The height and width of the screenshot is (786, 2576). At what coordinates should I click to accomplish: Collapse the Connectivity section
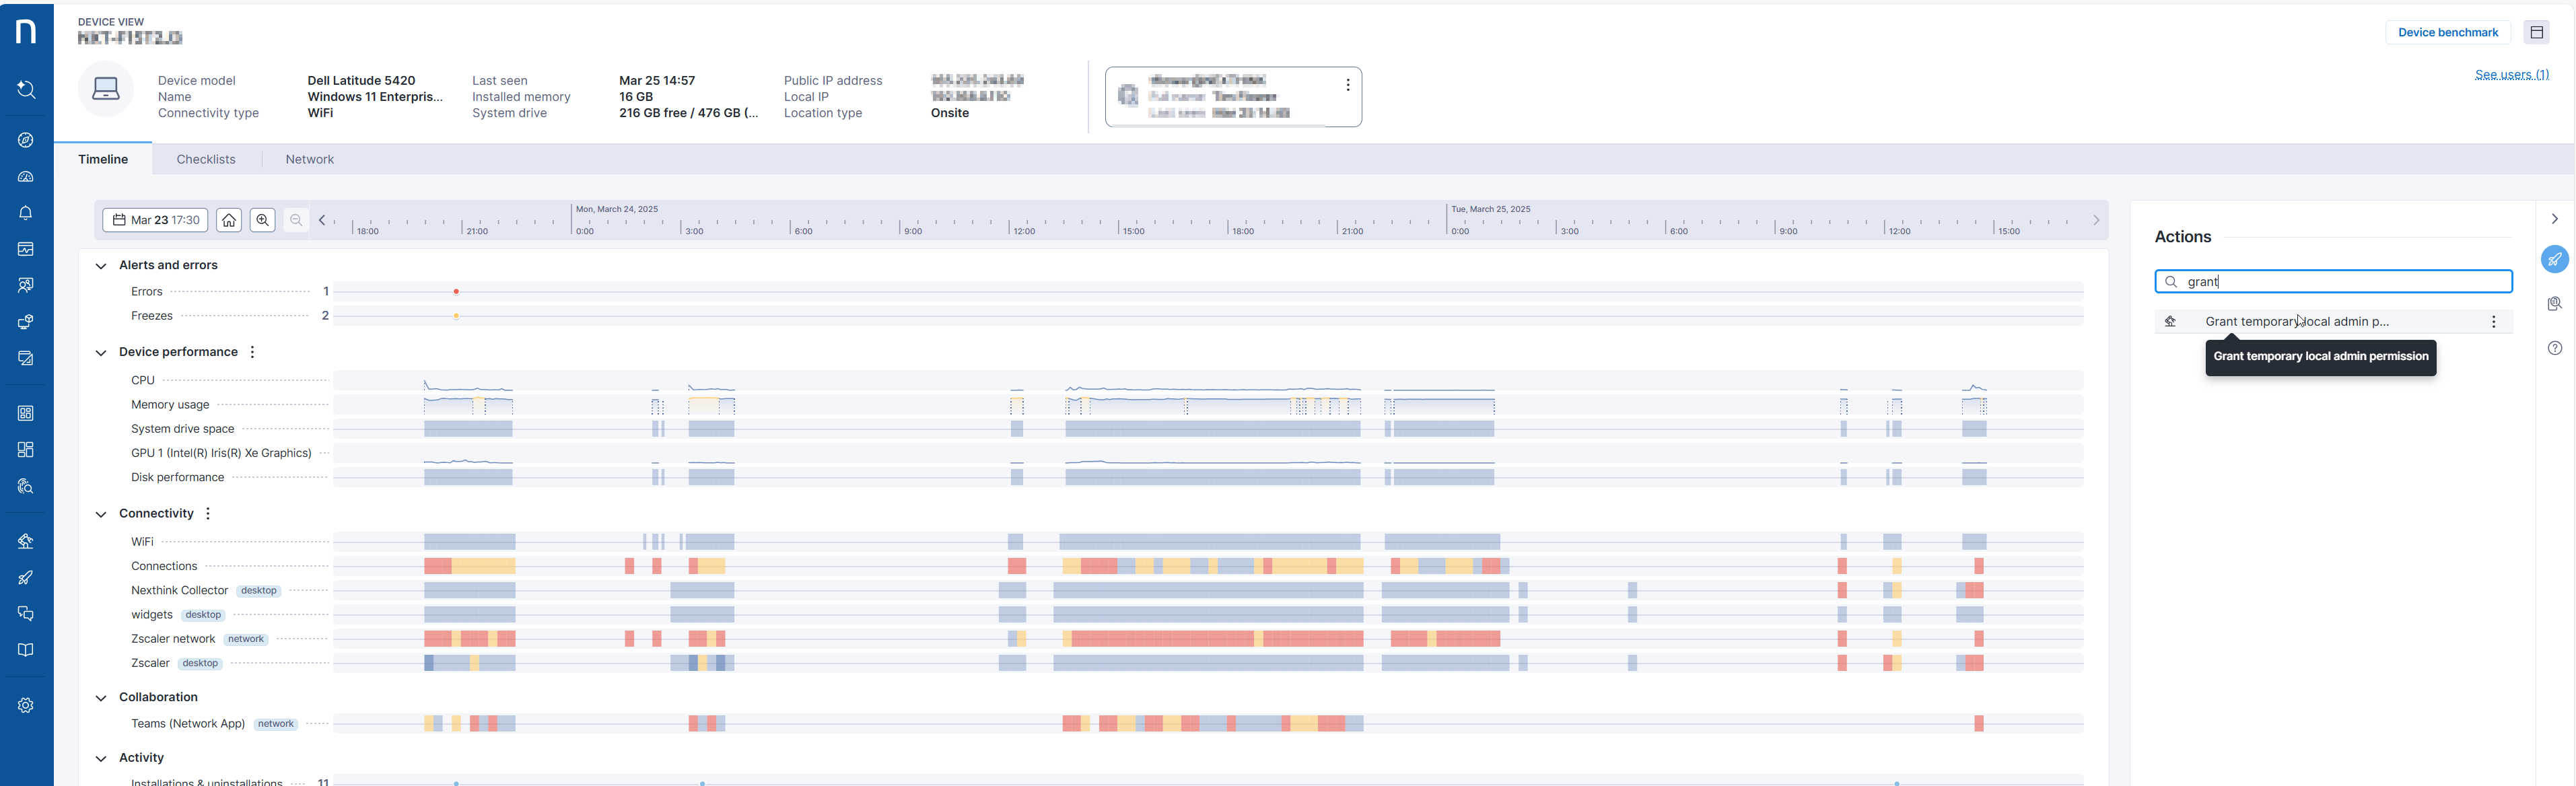(101, 514)
